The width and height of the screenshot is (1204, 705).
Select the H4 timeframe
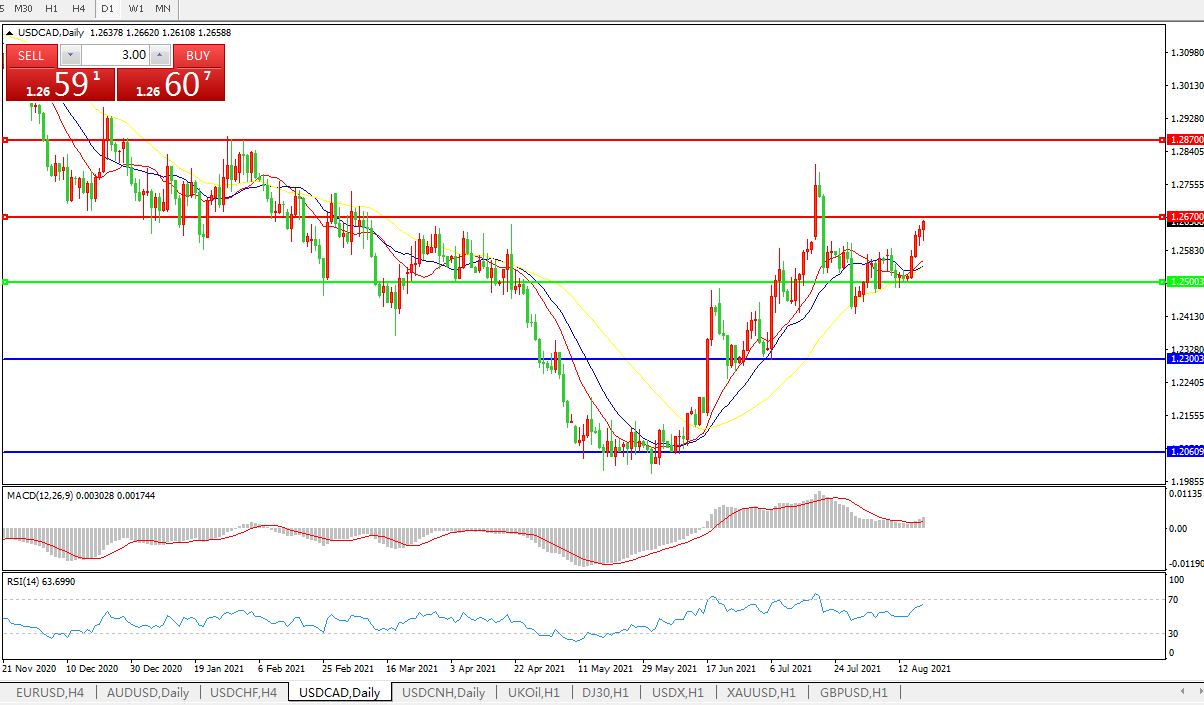(x=79, y=8)
